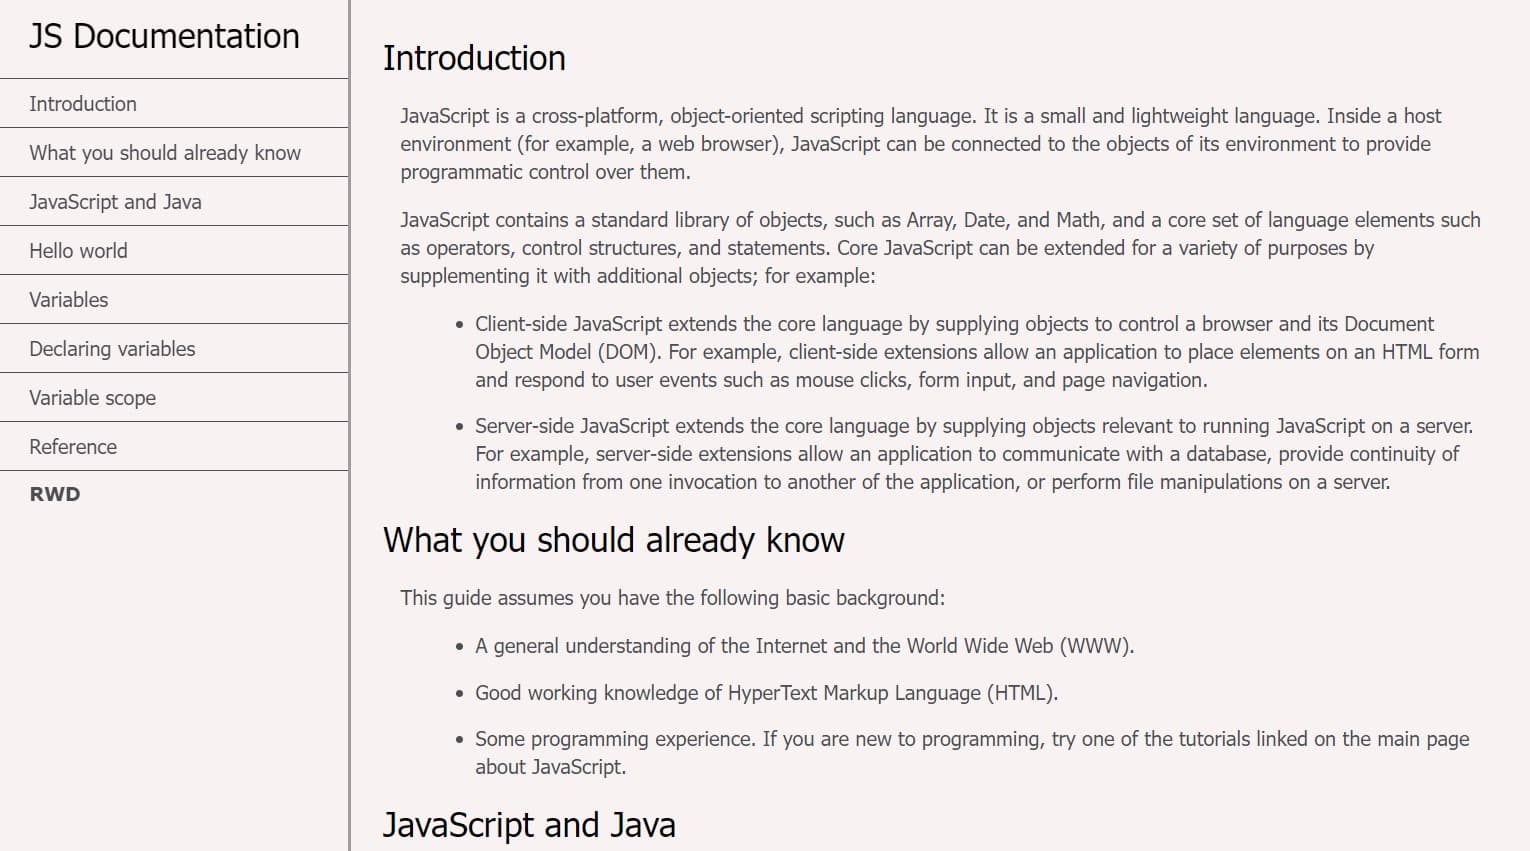Jump to the Hello world section link

coord(78,251)
